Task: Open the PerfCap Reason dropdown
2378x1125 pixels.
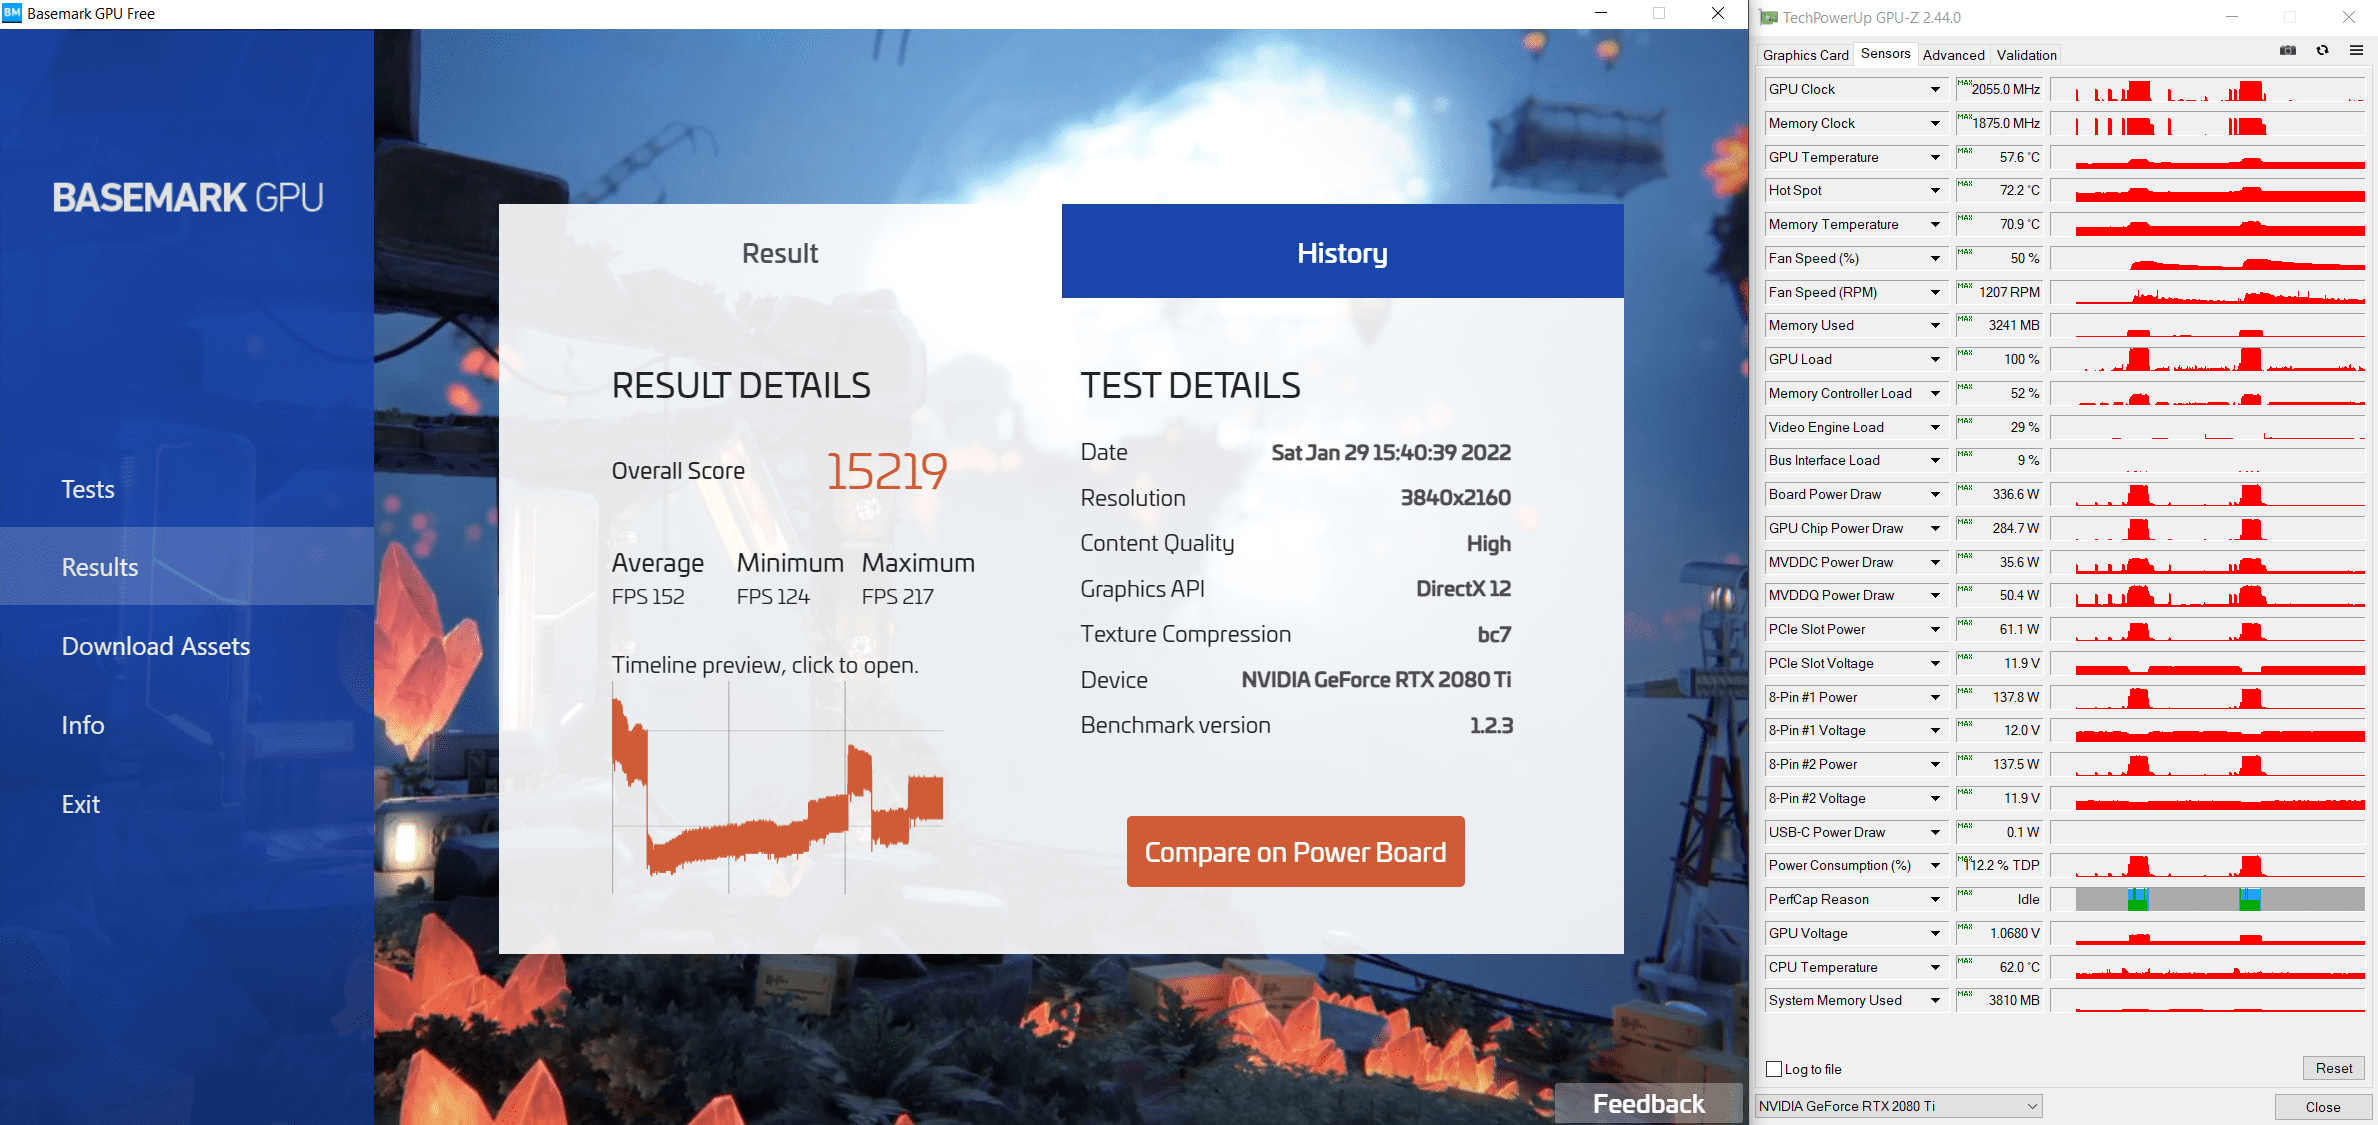Action: tap(1935, 900)
